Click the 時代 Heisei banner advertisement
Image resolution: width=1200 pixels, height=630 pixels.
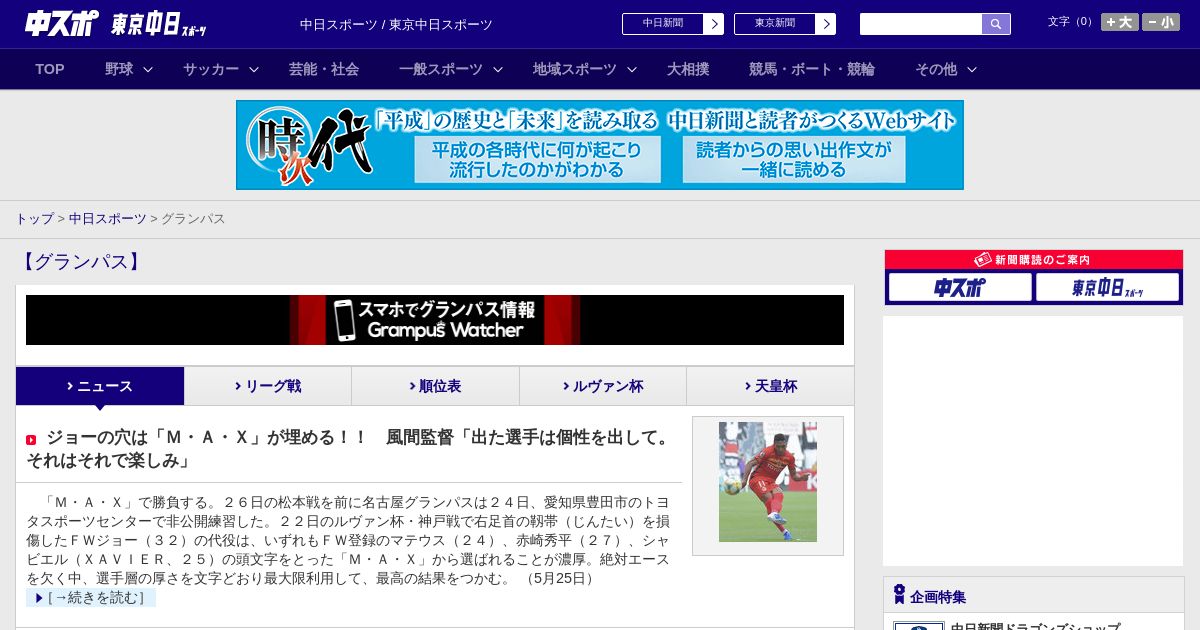600,145
